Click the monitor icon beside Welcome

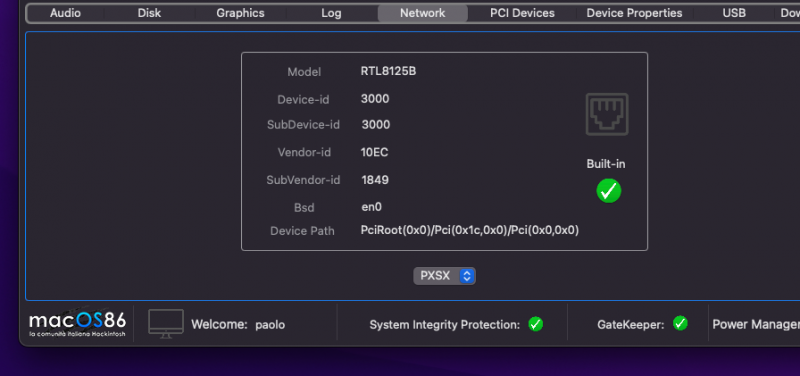click(166, 324)
